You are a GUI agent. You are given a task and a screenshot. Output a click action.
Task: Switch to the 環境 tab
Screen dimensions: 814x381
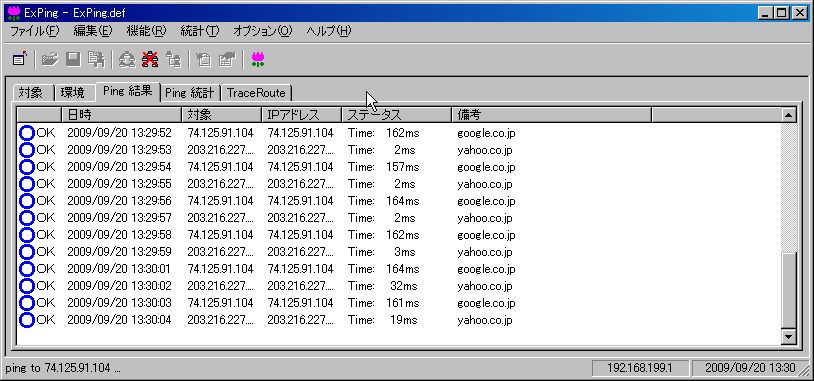pos(74,93)
